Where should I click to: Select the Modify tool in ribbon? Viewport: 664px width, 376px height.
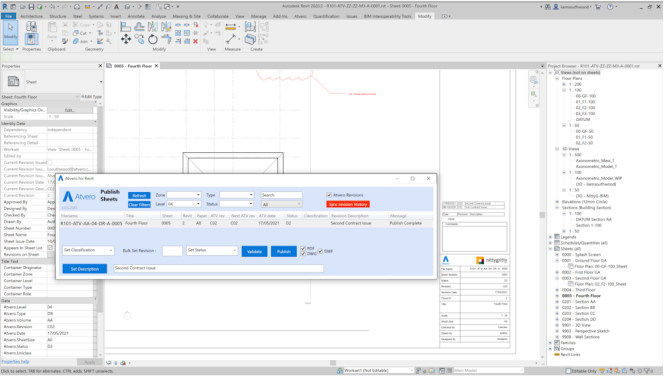10,32
